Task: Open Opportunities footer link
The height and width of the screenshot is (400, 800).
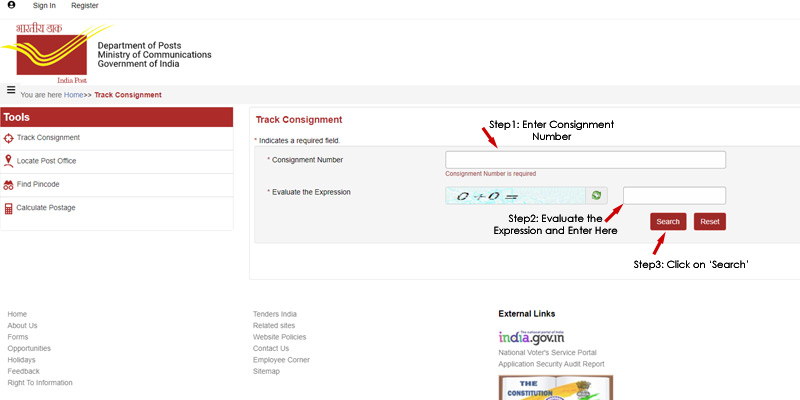Action: [x=29, y=348]
